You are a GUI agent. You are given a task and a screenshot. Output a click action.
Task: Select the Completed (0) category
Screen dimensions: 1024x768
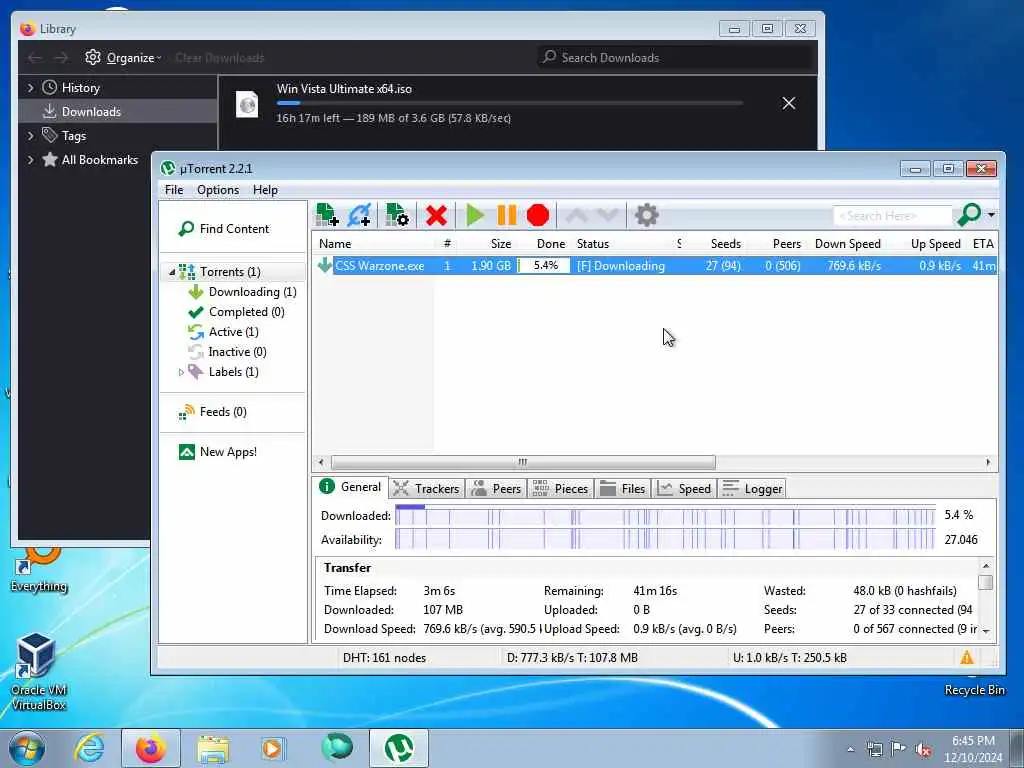tap(246, 312)
